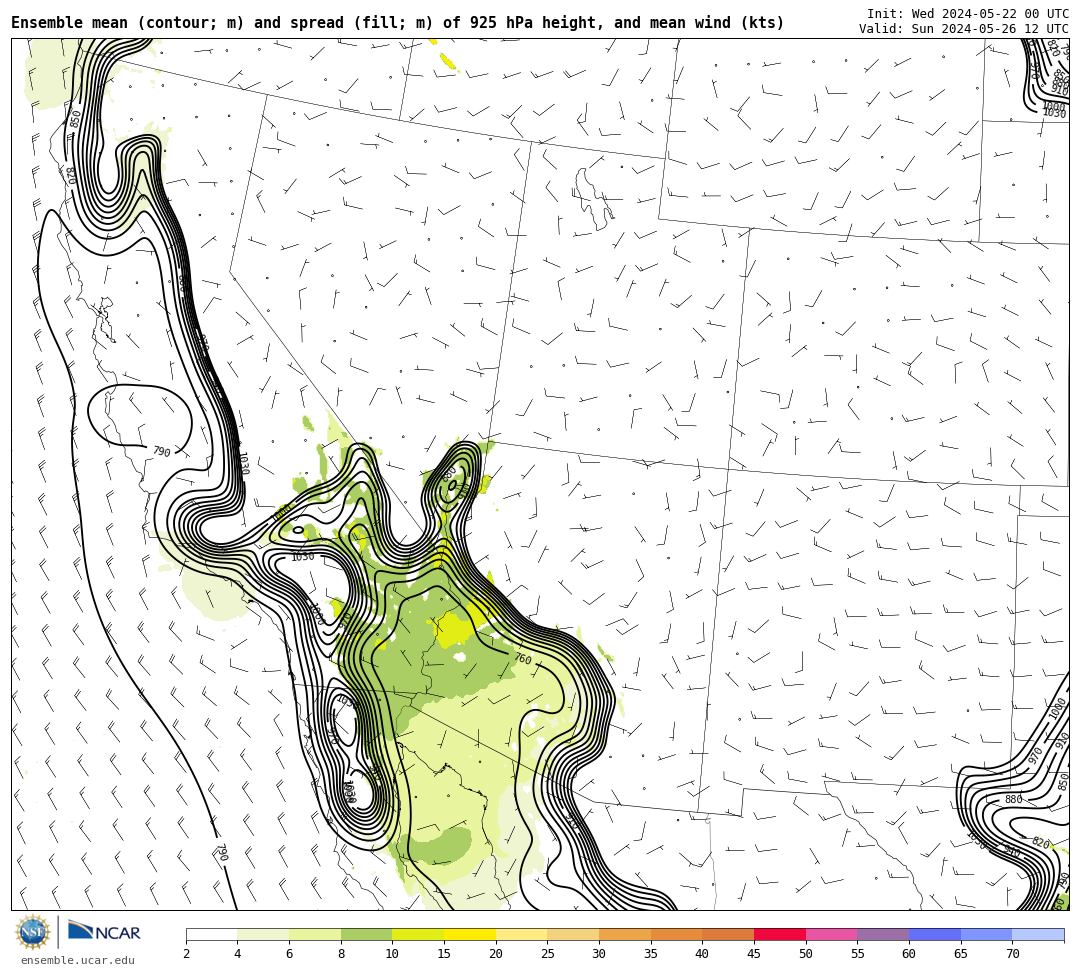The height and width of the screenshot is (973, 1080).
Task: Click the palest blue colorbar swatch above 70
Action: [x=1038, y=934]
